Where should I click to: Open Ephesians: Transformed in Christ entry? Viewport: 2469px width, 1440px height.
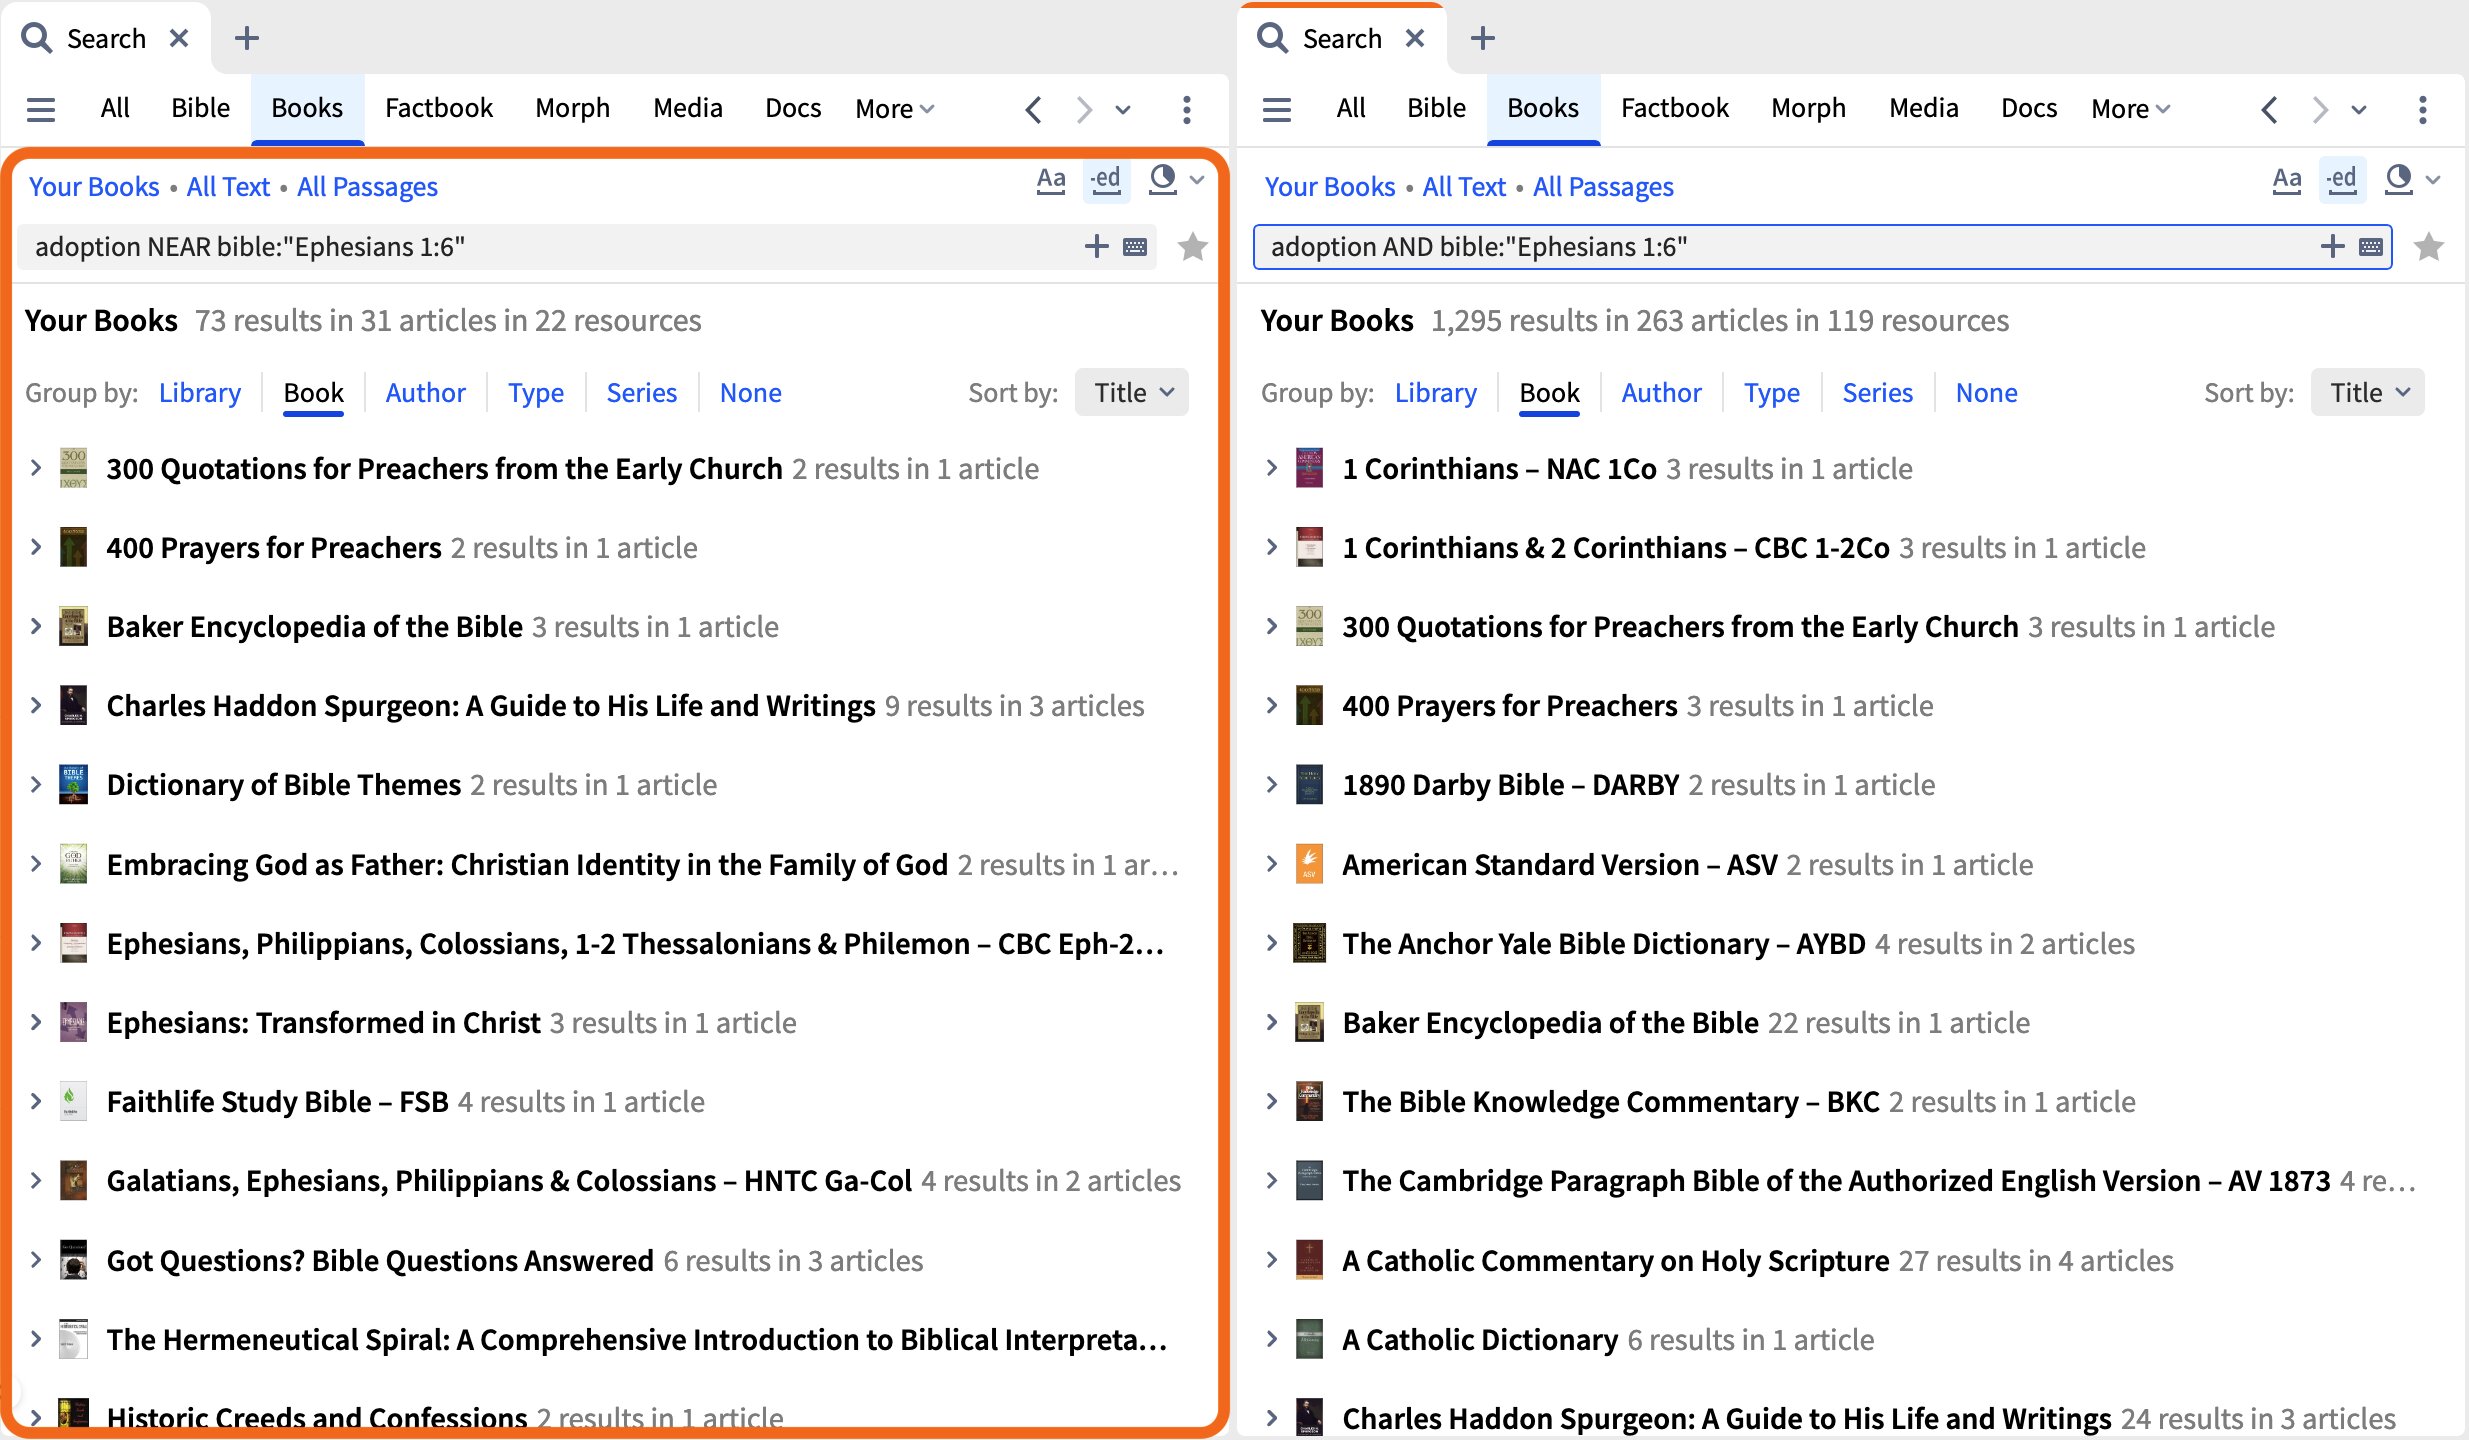tap(324, 1022)
